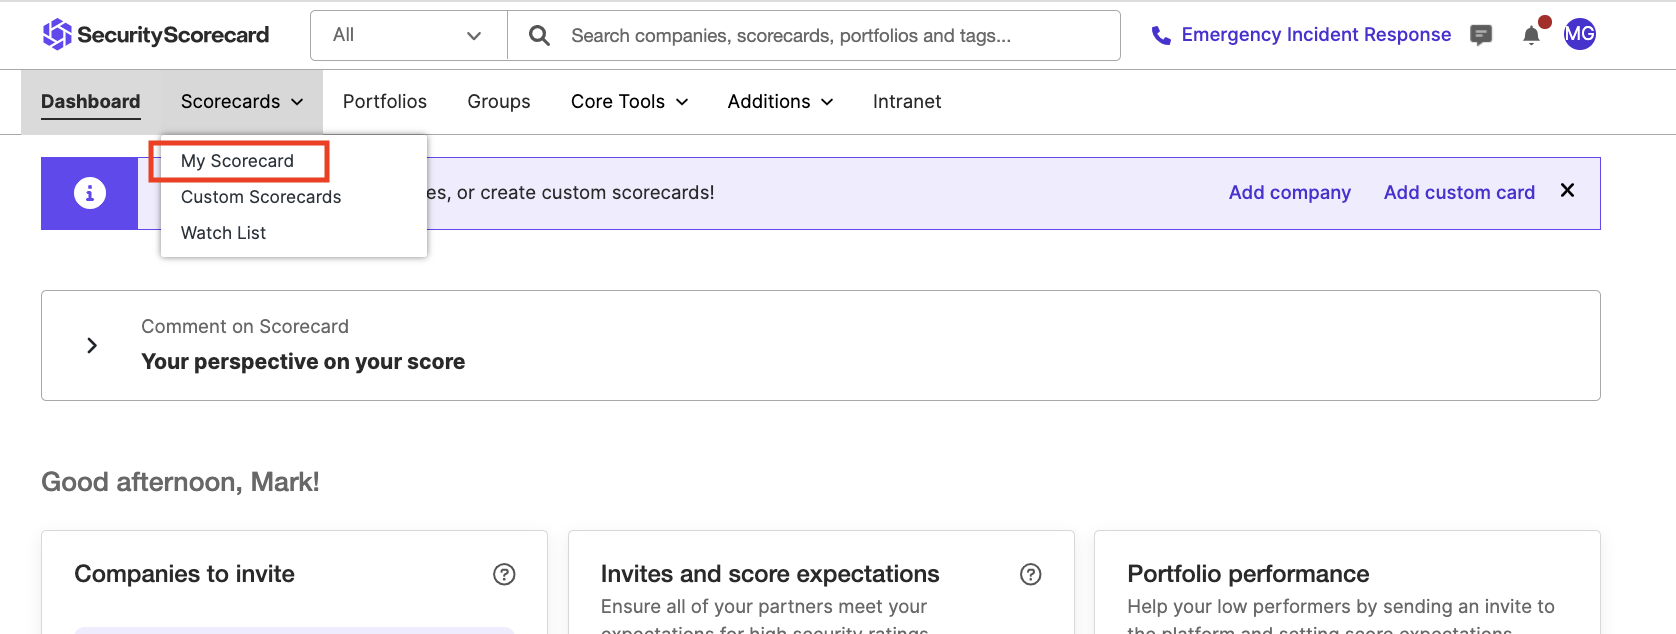This screenshot has height=634, width=1676.
Task: Open the MG user avatar menu
Action: 1580,34
